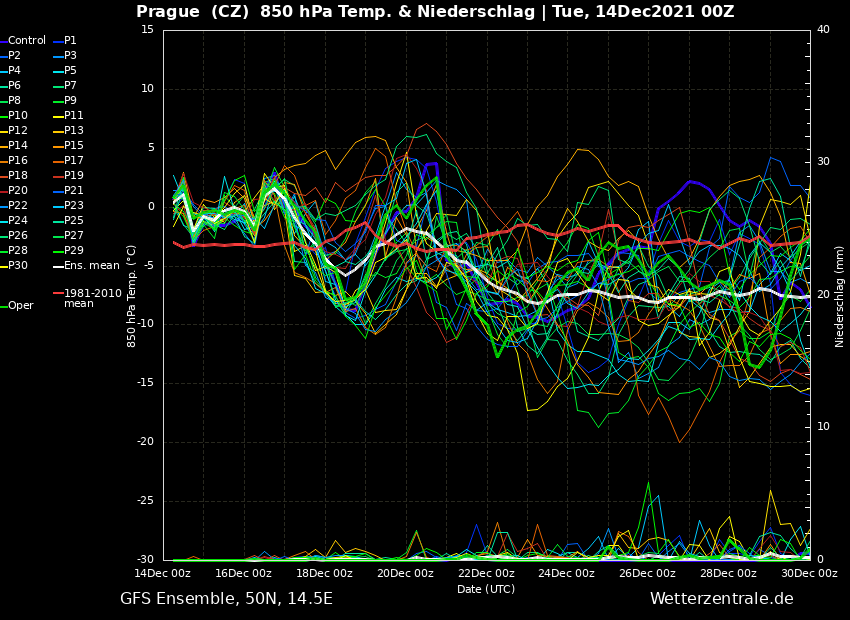This screenshot has height=620, width=850.
Task: Click the P20 legend label
Action: (x=18, y=191)
